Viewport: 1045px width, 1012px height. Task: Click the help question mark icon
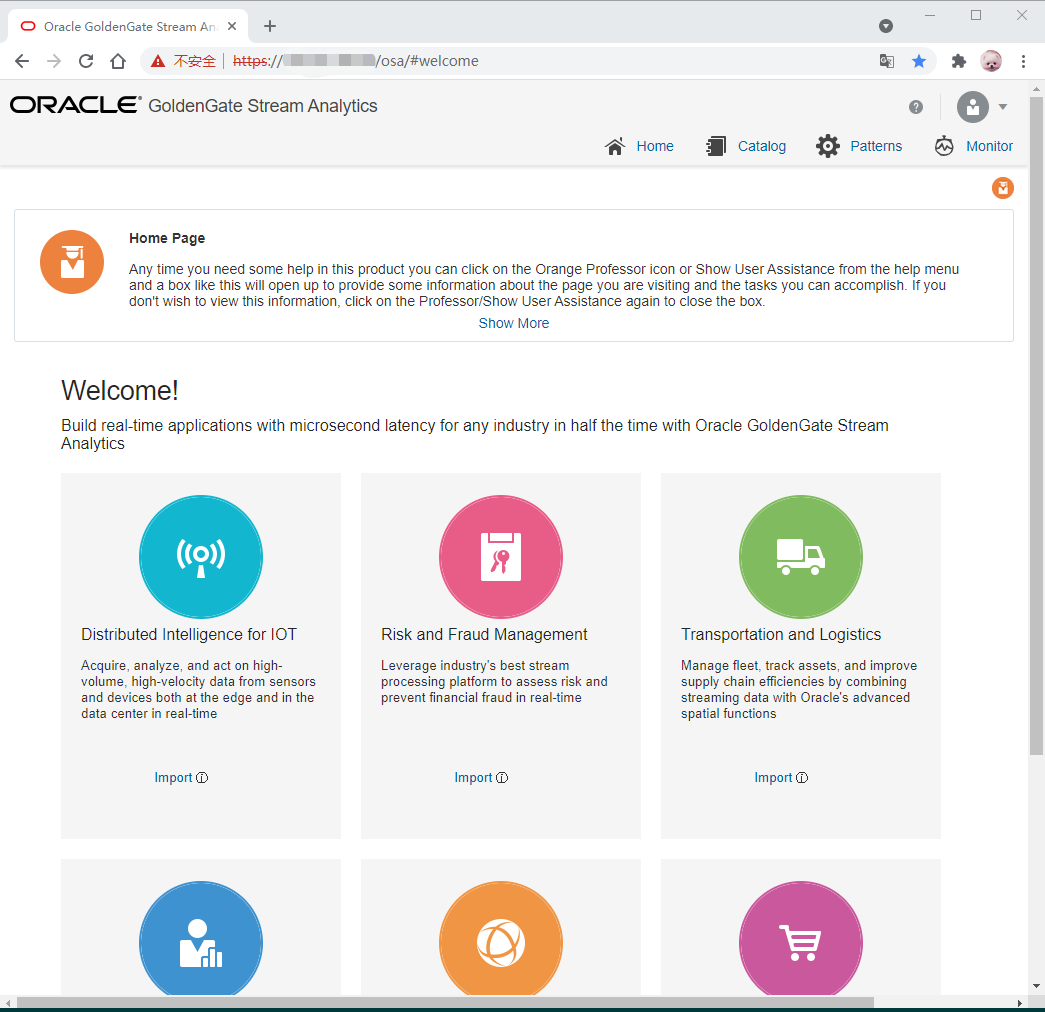coord(916,107)
